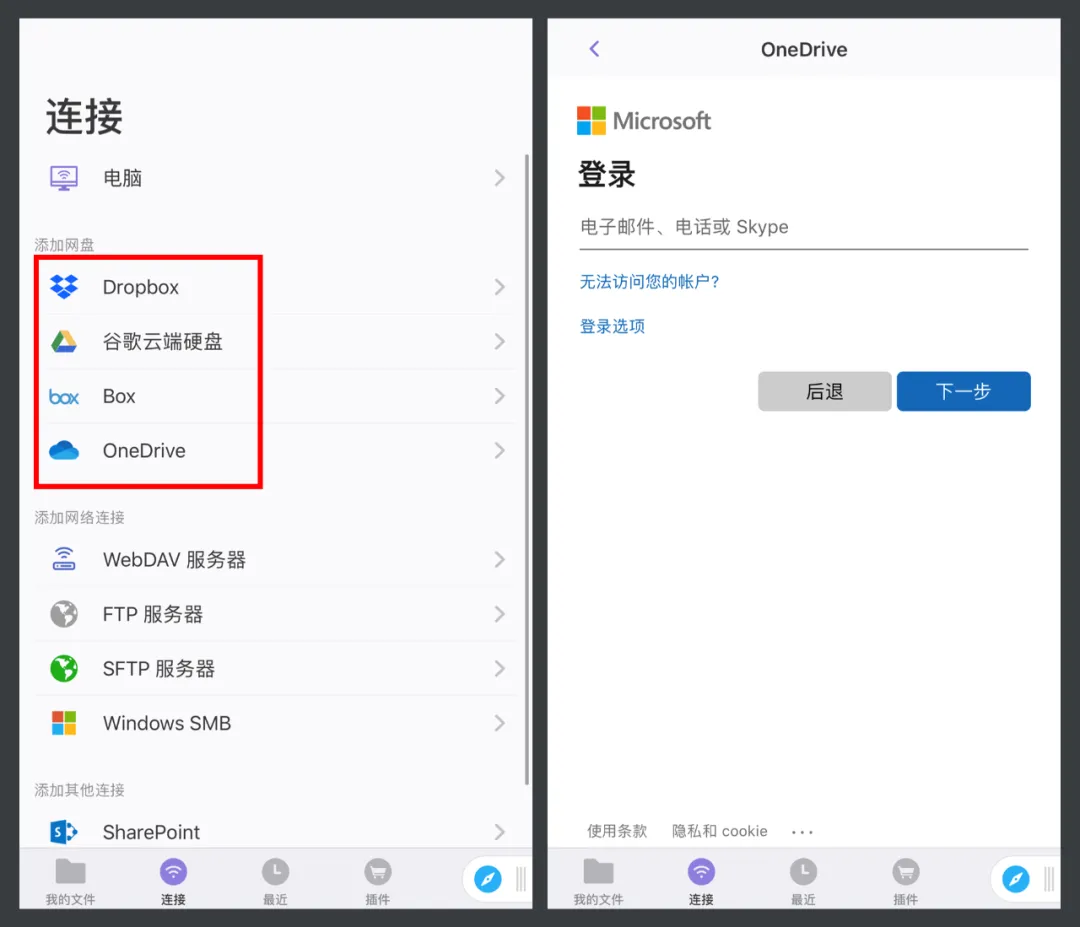The width and height of the screenshot is (1080, 927).
Task: Click the 后退 button
Action: pos(824,391)
